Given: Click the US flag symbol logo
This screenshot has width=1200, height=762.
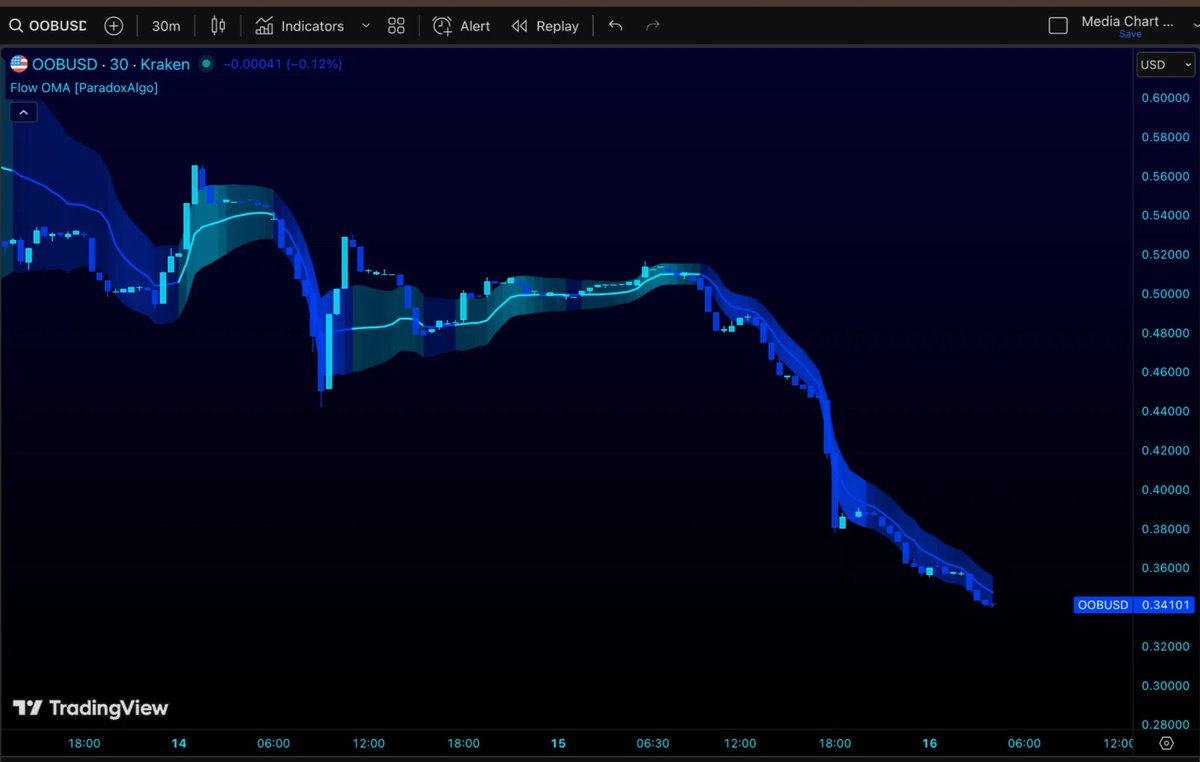Looking at the screenshot, I should point(19,64).
